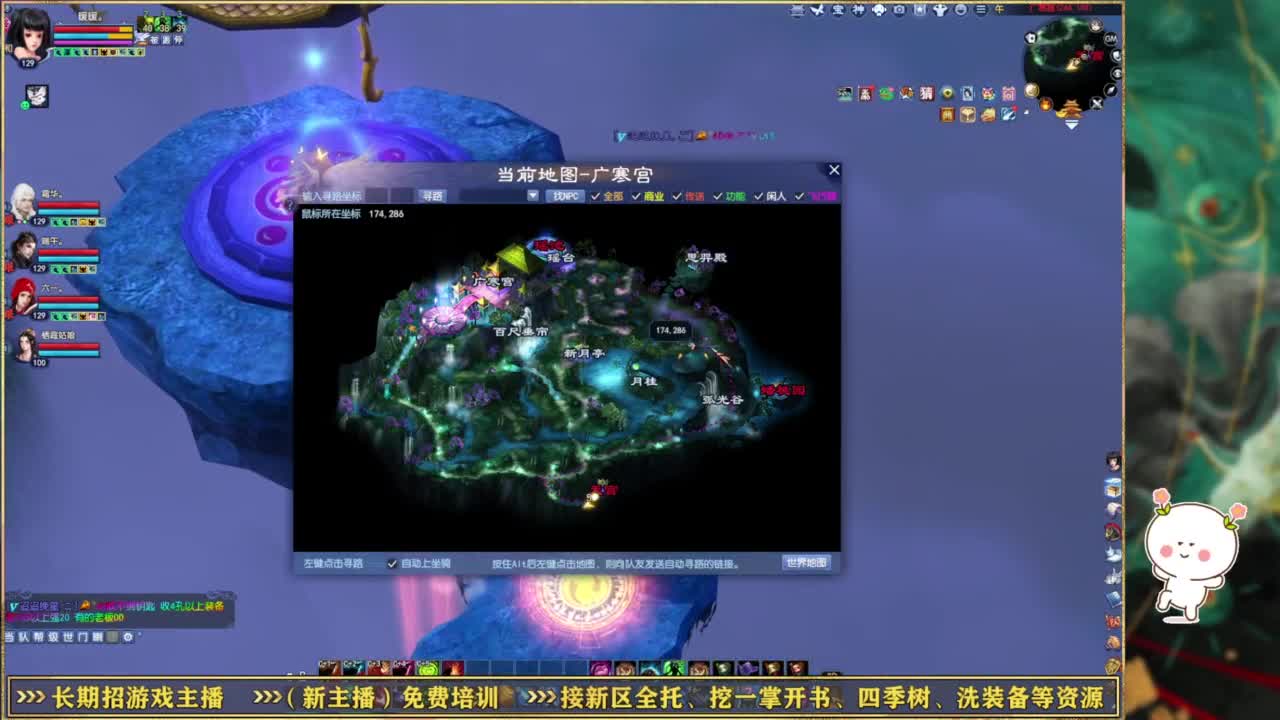Close the 广寒宫 map window
This screenshot has width=1280, height=720.
(x=834, y=170)
